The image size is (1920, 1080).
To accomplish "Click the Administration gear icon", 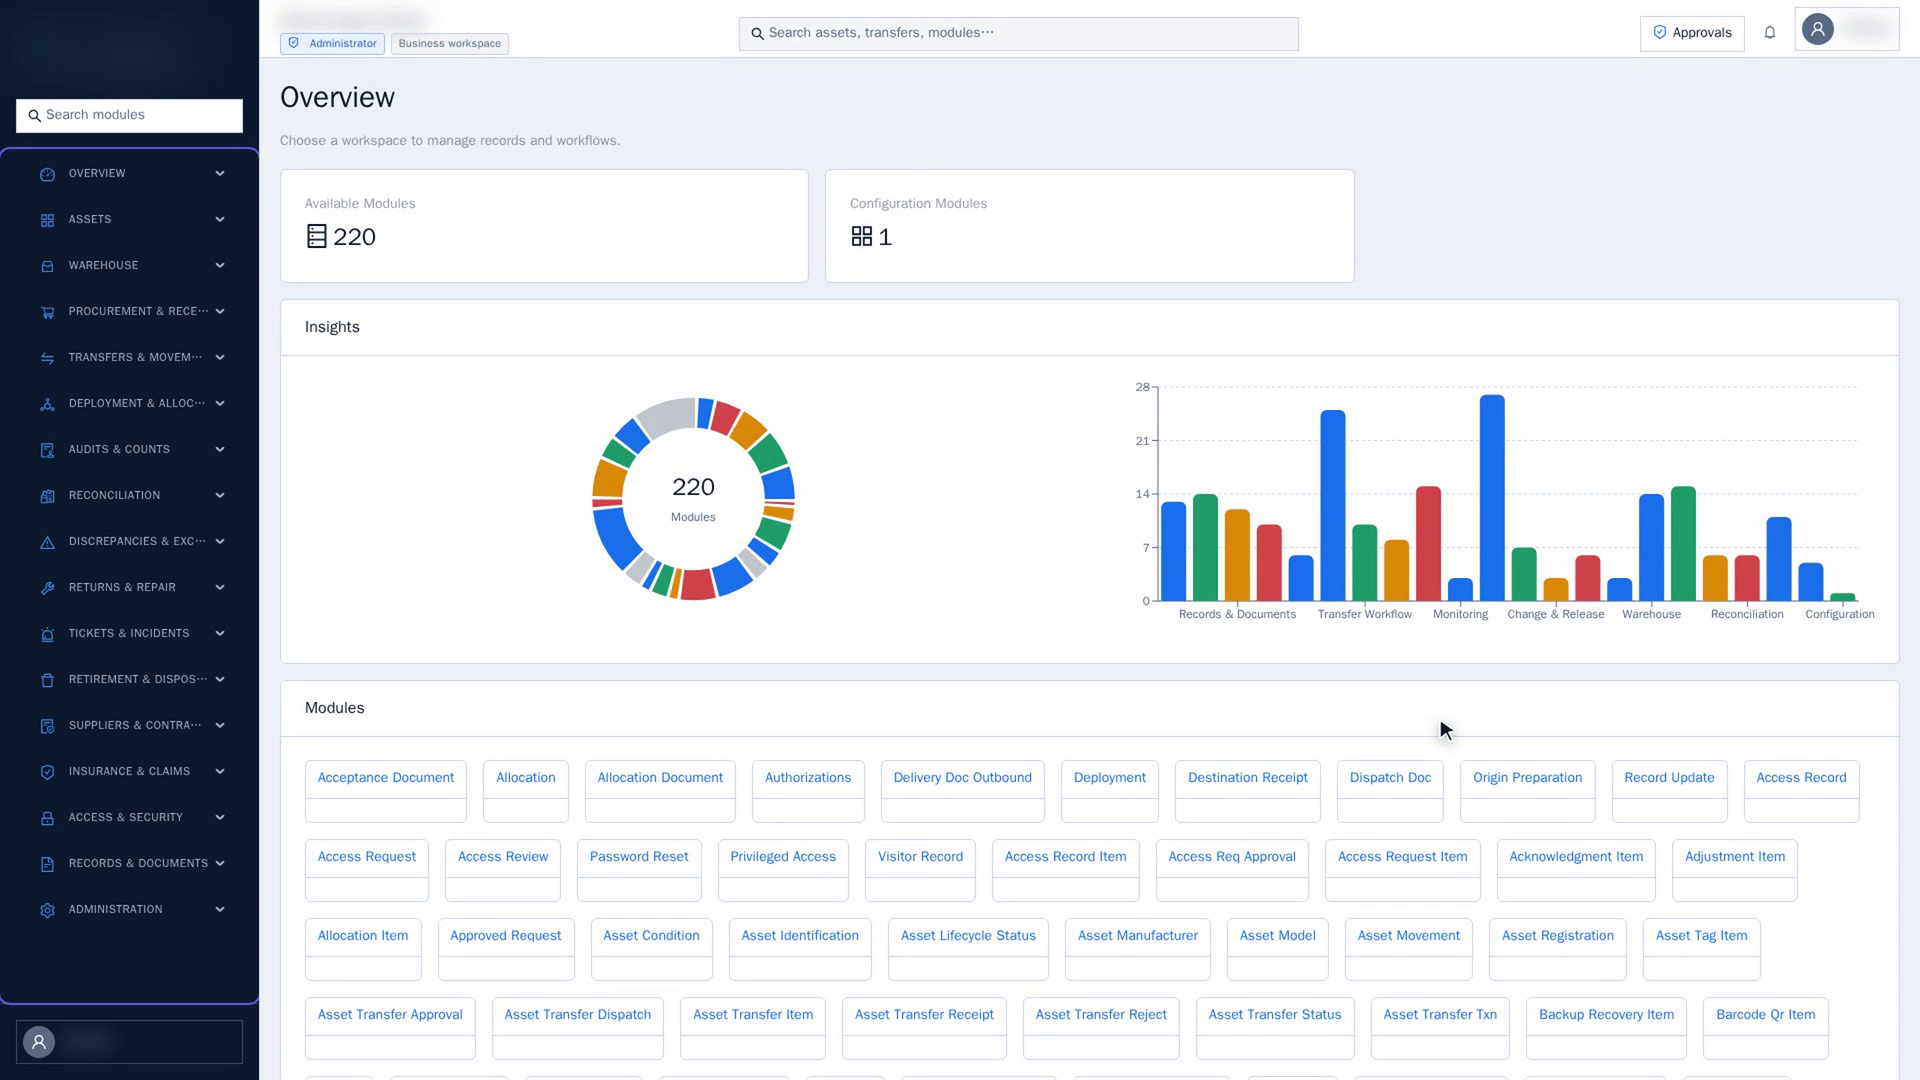I will click(47, 910).
